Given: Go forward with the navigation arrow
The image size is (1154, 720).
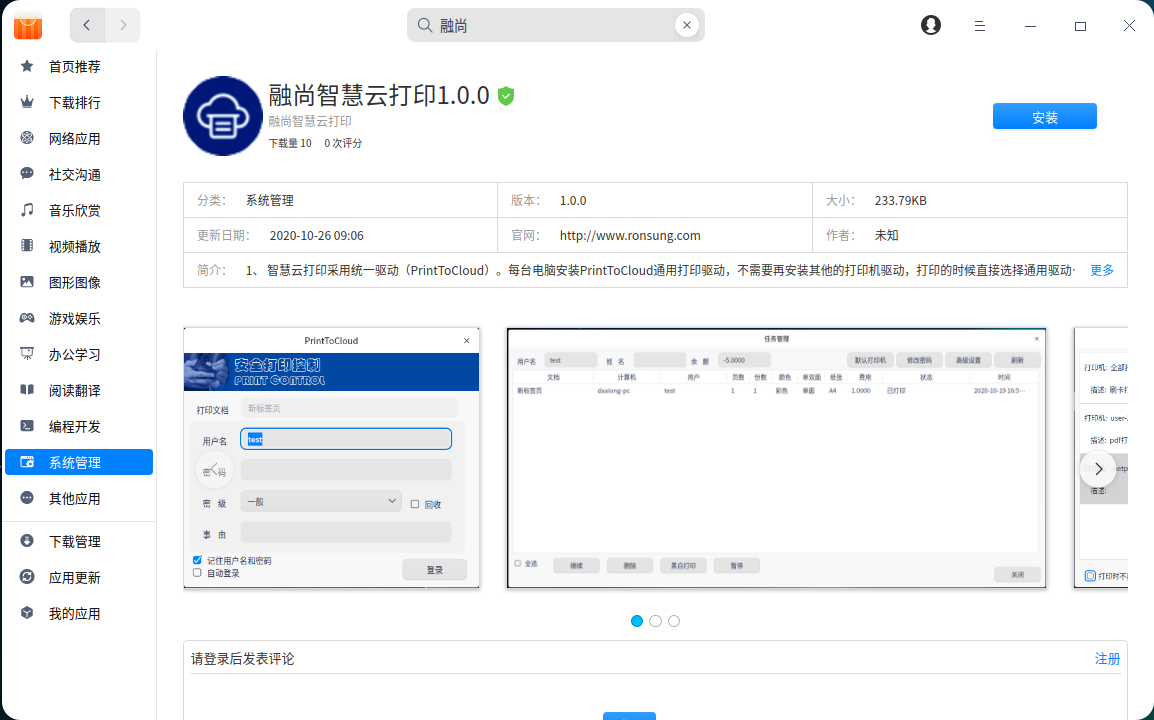Looking at the screenshot, I should click(123, 25).
